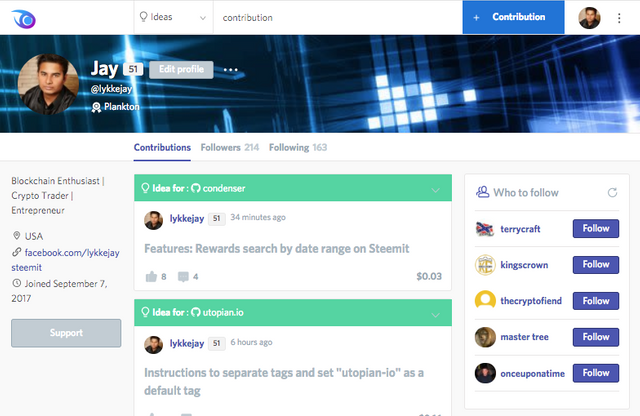Click lightbulb icon on condenser idea header
Screen dimensions: 640x416
145,188
